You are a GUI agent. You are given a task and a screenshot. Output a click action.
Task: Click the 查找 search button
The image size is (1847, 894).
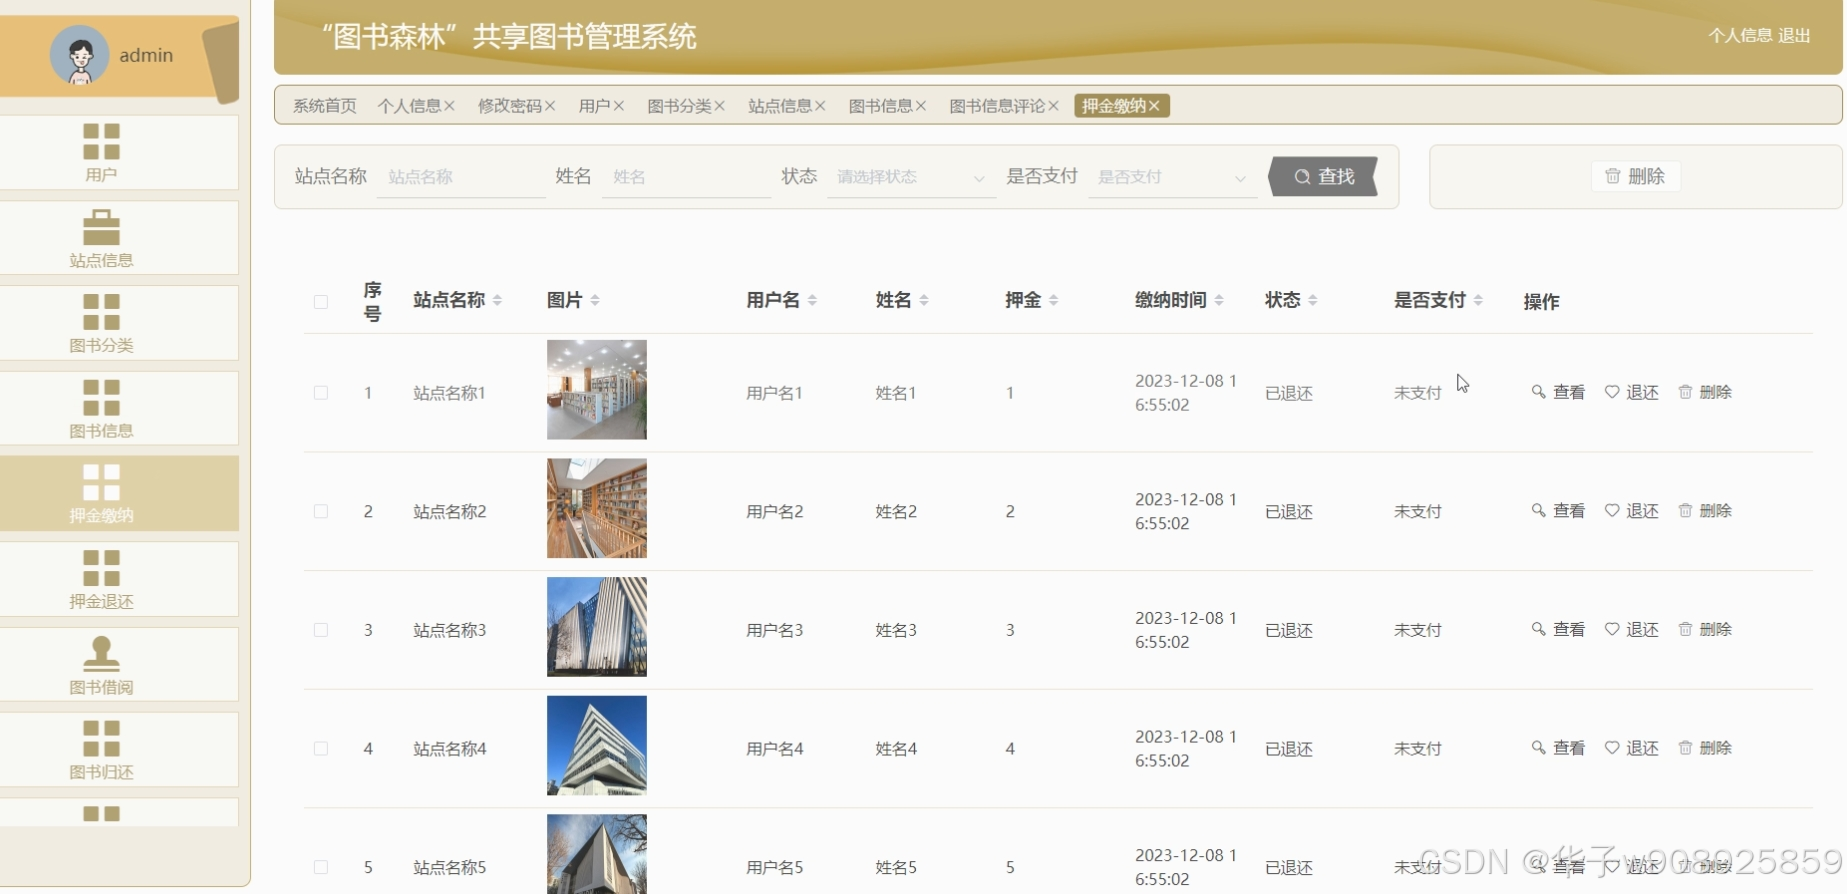click(x=1323, y=177)
